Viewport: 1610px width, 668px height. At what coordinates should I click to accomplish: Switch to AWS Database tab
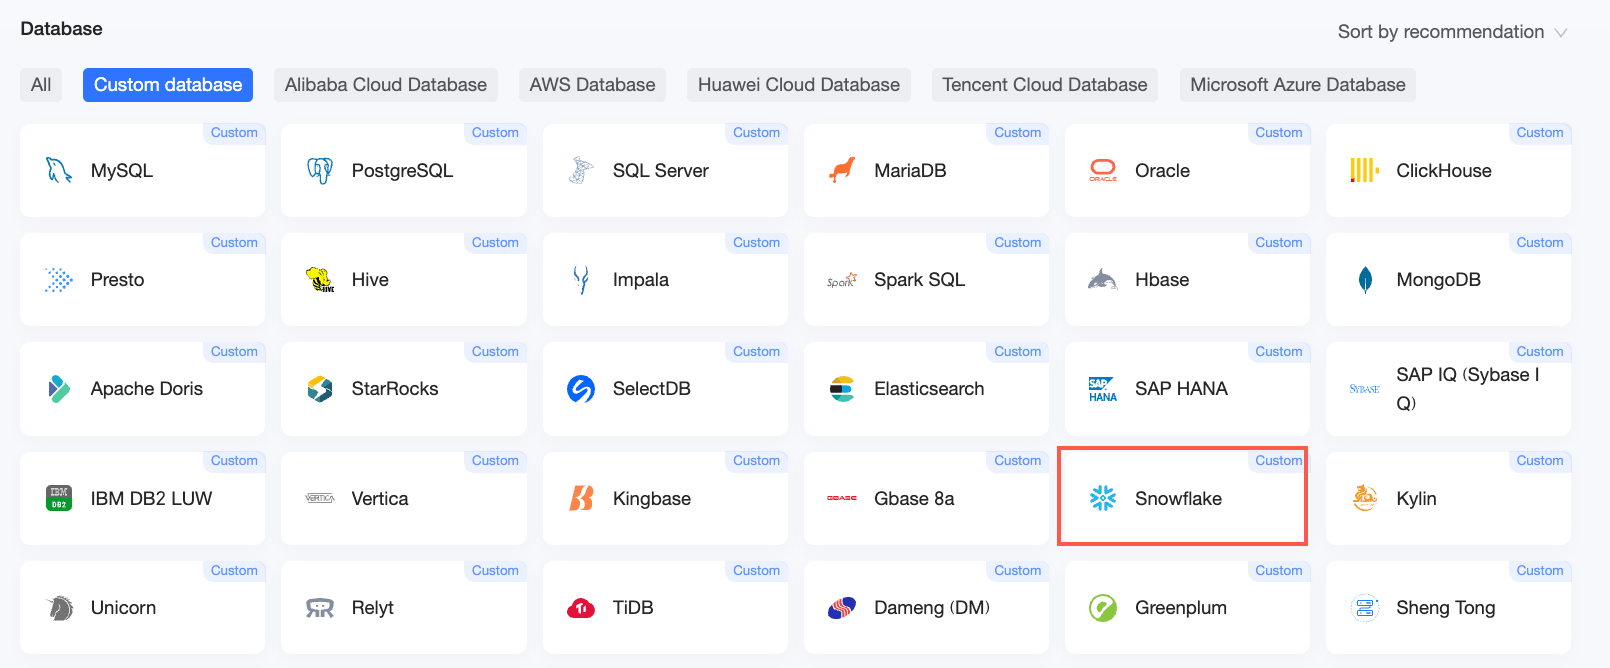pos(592,85)
